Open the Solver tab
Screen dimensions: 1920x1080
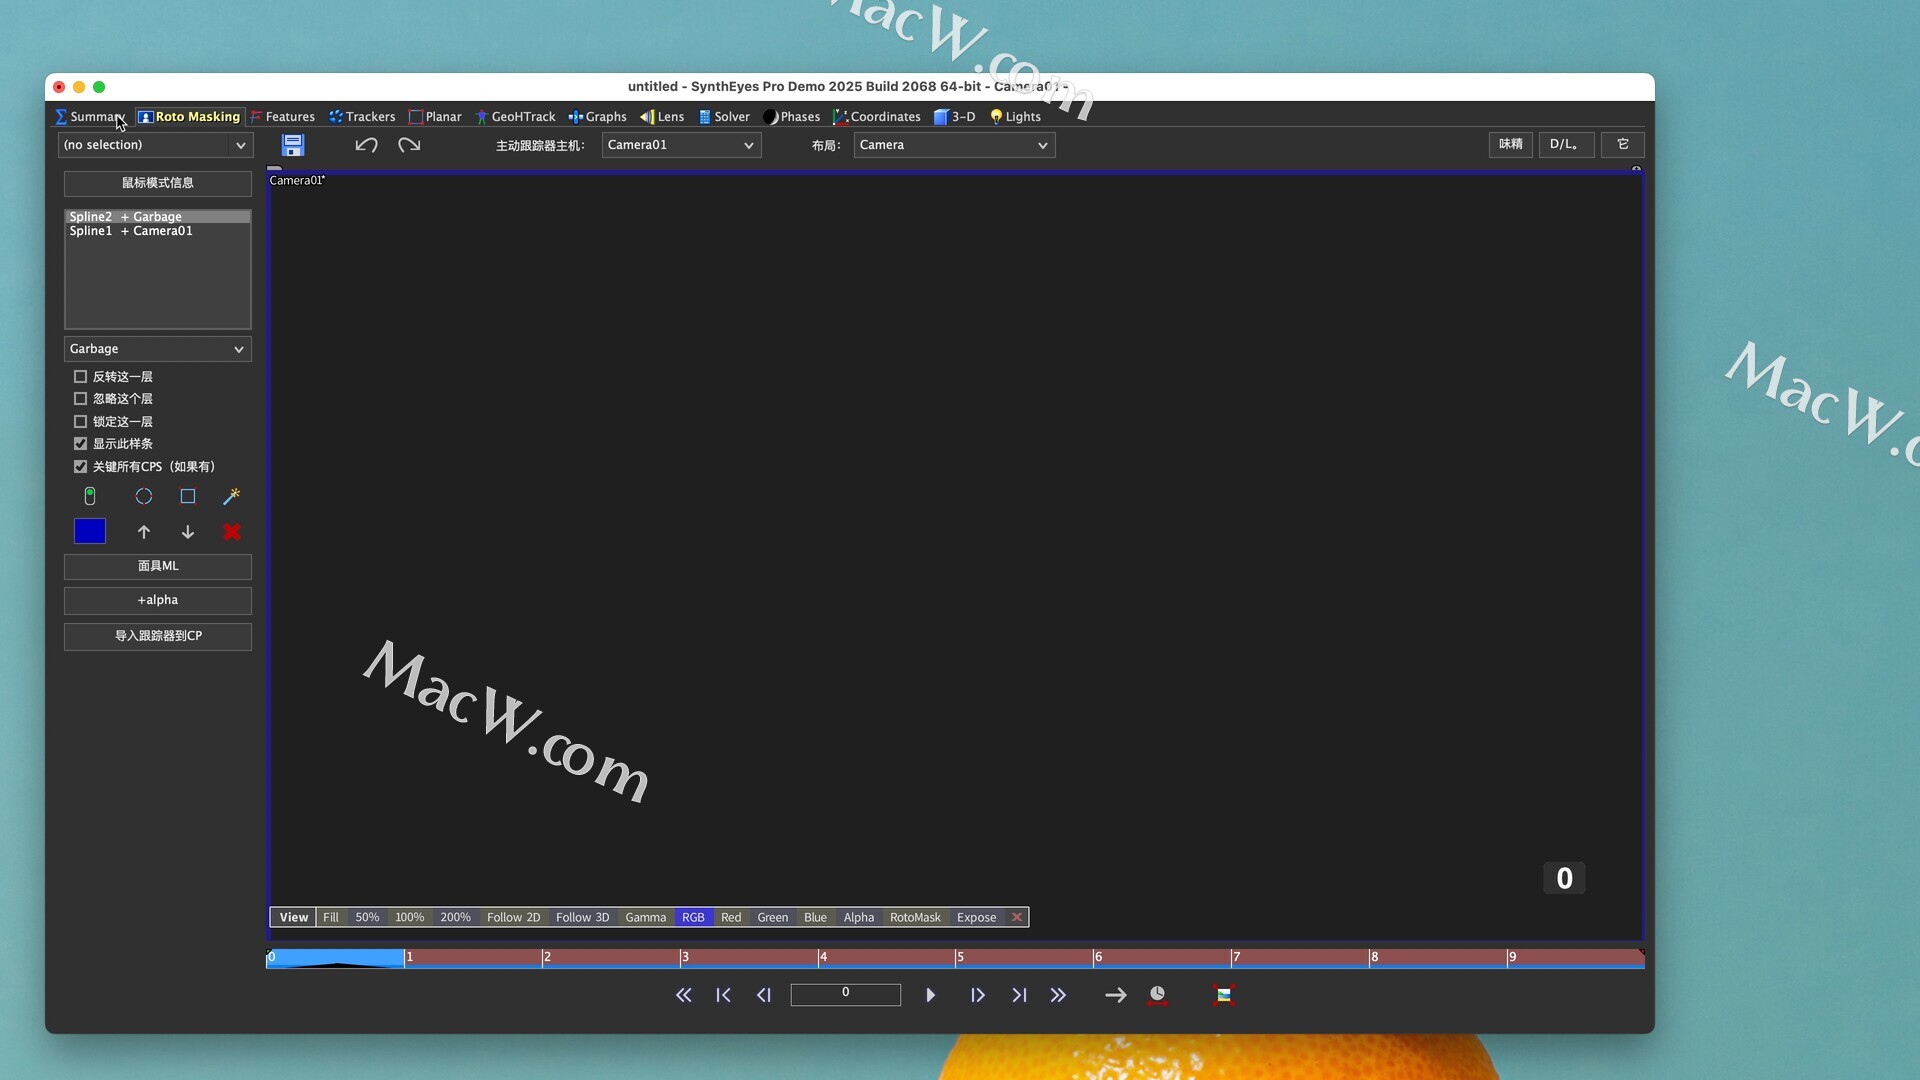[725, 117]
